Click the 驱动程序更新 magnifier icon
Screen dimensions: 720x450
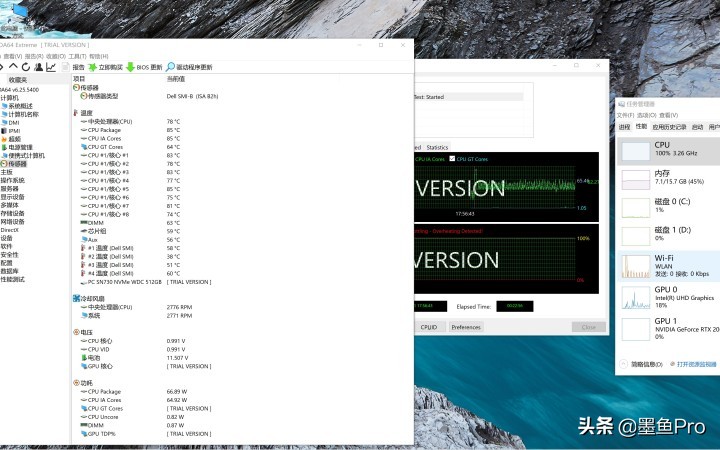(x=170, y=67)
